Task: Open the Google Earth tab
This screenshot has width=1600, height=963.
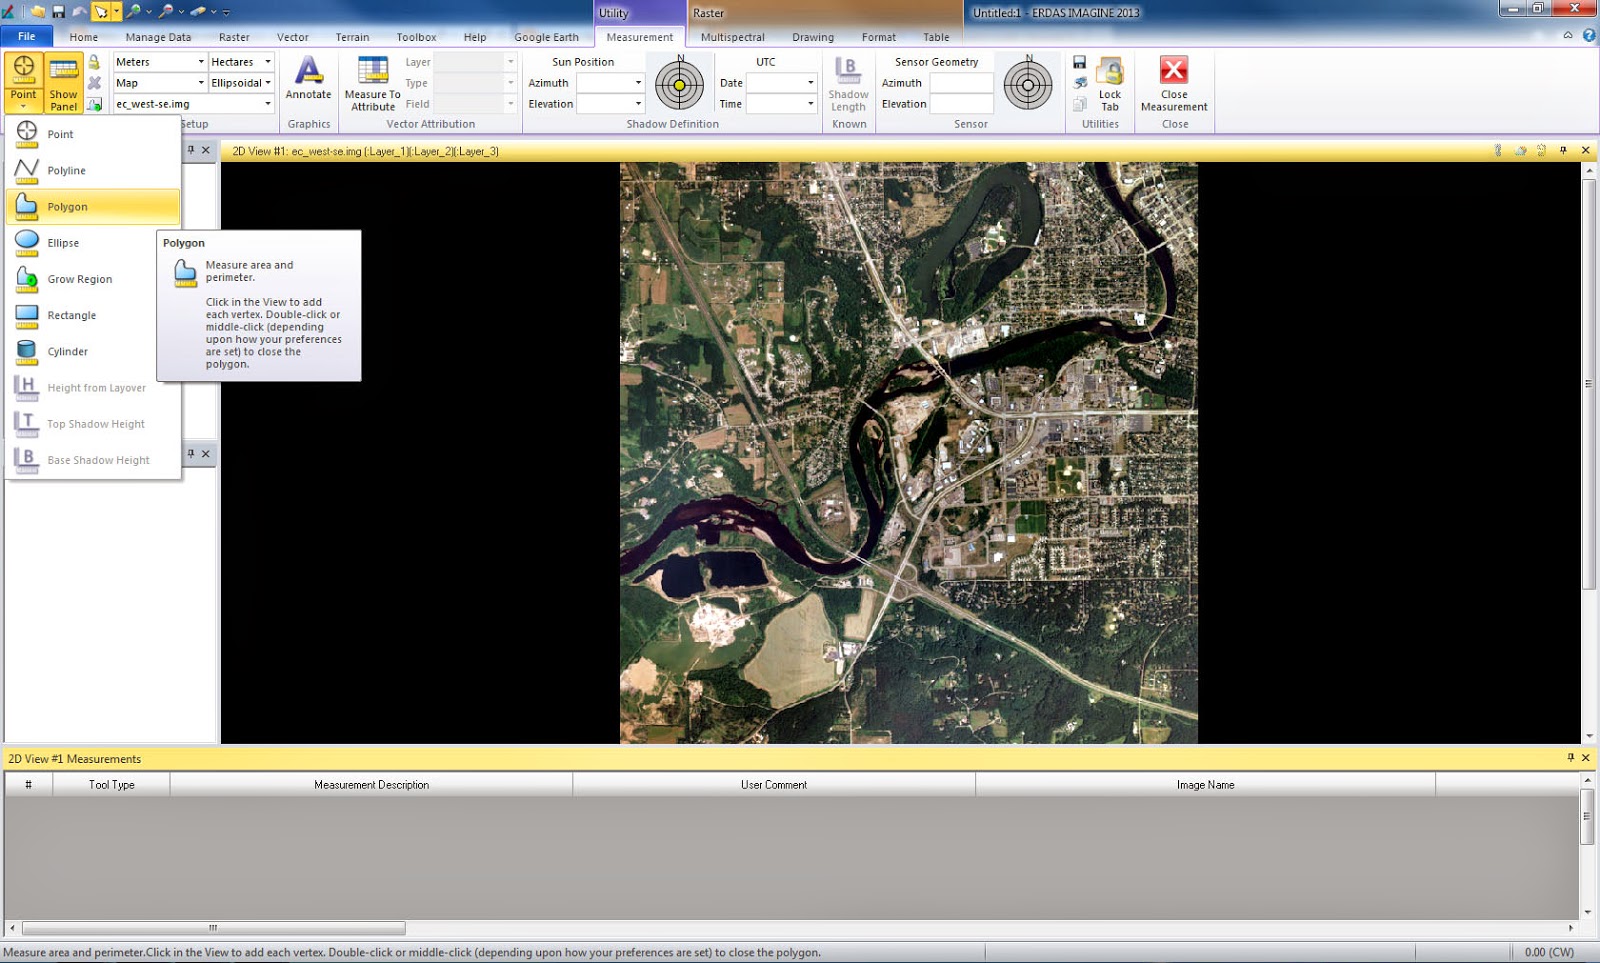Action: [x=547, y=37]
